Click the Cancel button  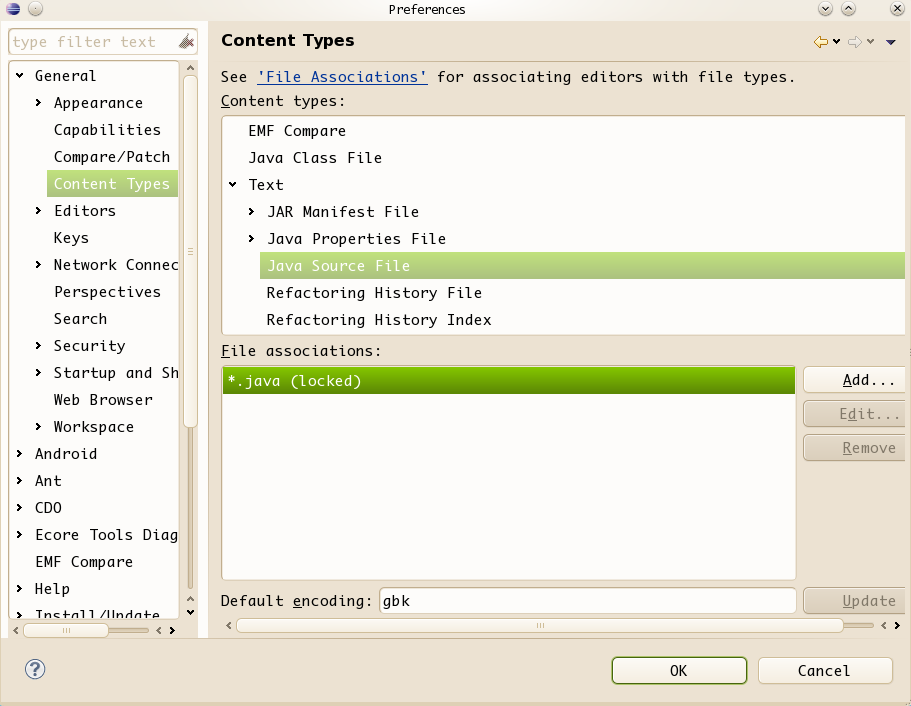pos(824,670)
